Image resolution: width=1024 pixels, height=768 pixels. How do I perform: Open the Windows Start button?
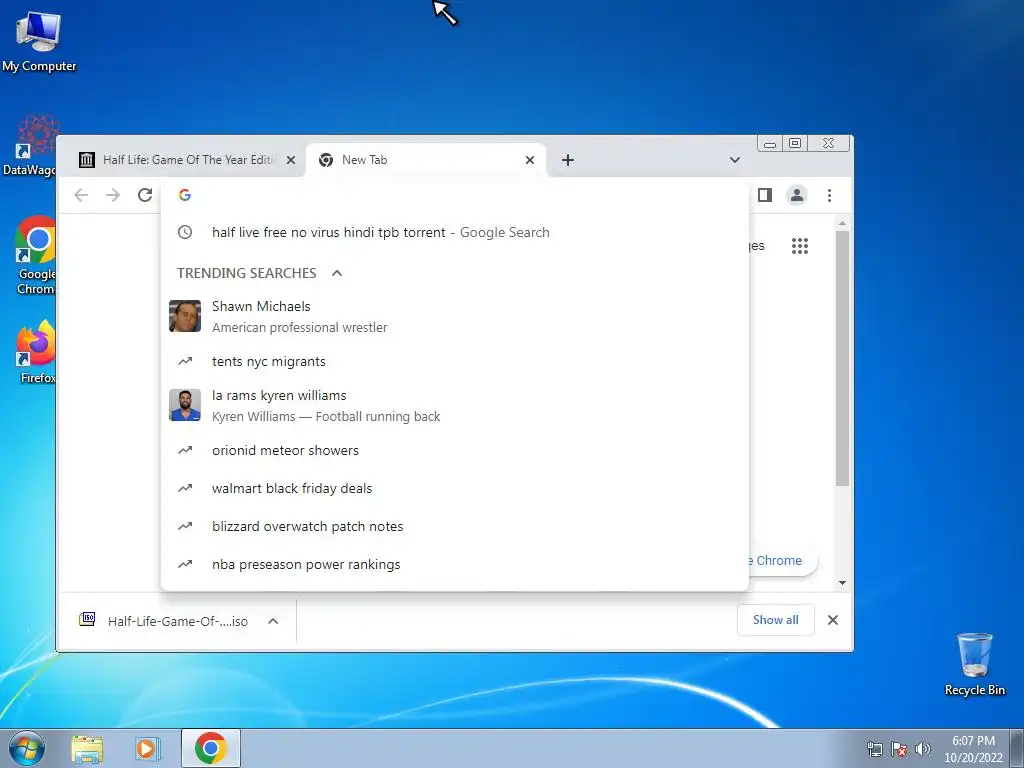click(x=26, y=748)
